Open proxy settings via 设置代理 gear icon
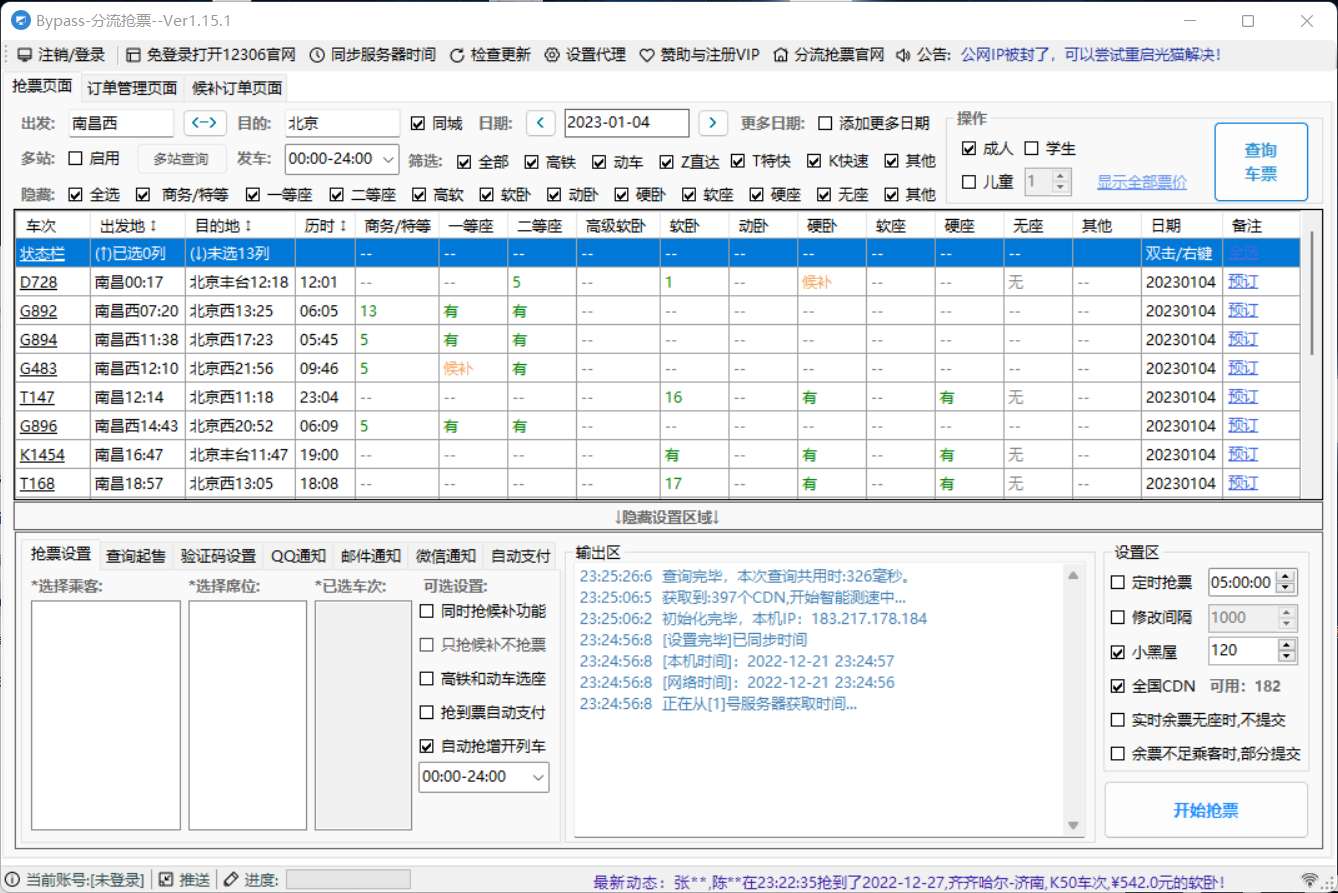The width and height of the screenshot is (1338, 893). (553, 54)
